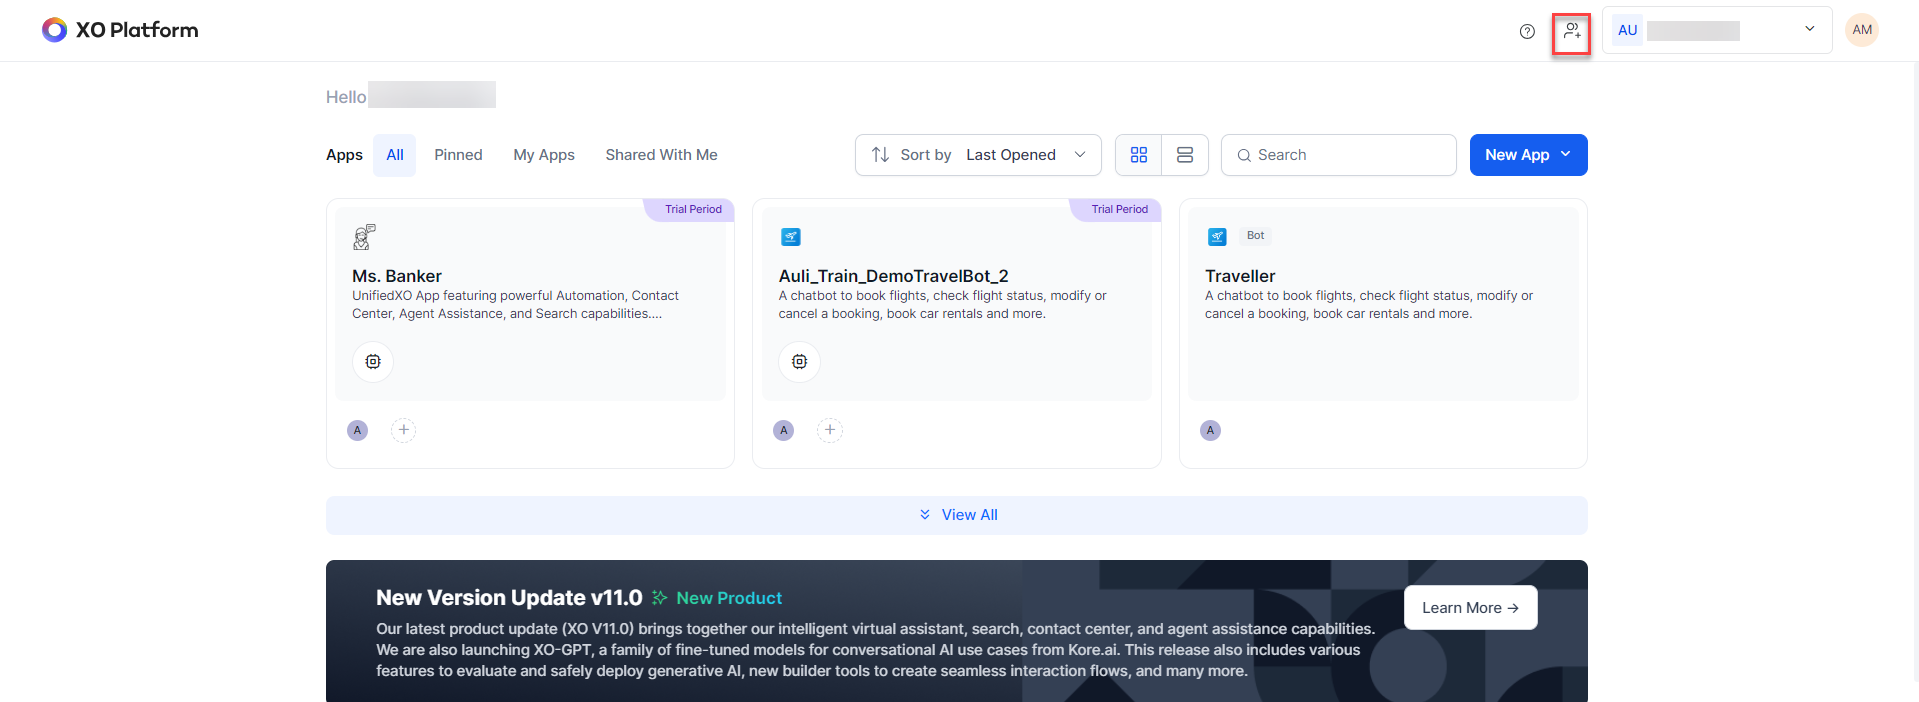Screen dimensions: 1919x702
Task: Open the help question mark icon
Action: [1527, 31]
